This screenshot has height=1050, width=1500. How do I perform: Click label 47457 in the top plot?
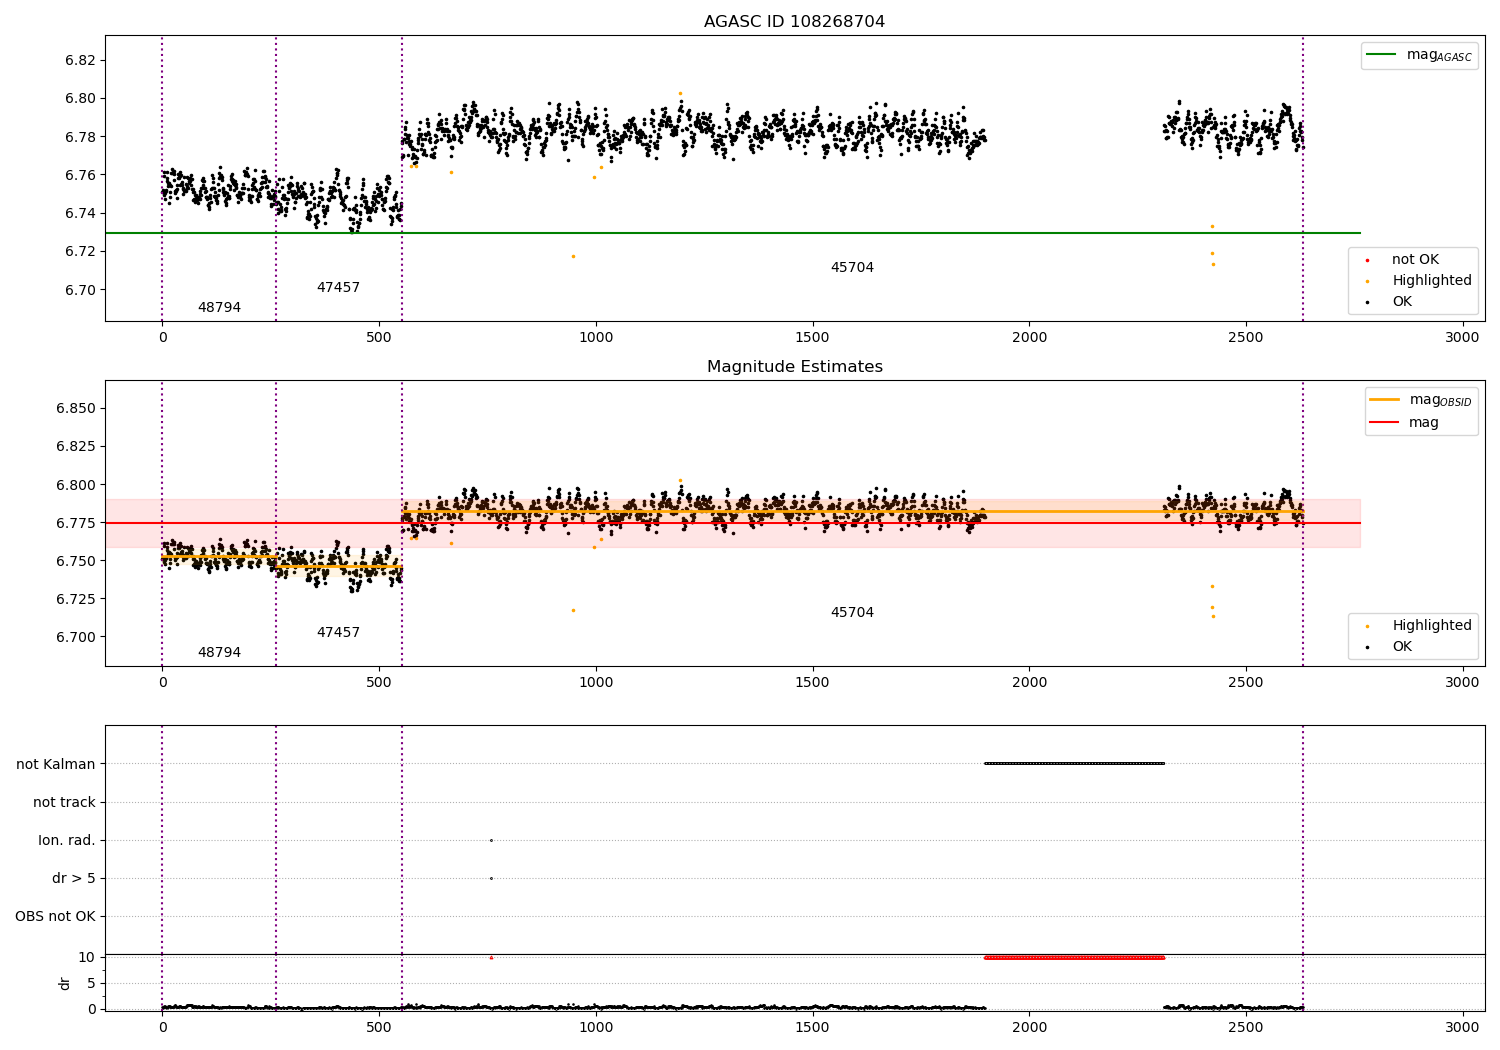(338, 287)
